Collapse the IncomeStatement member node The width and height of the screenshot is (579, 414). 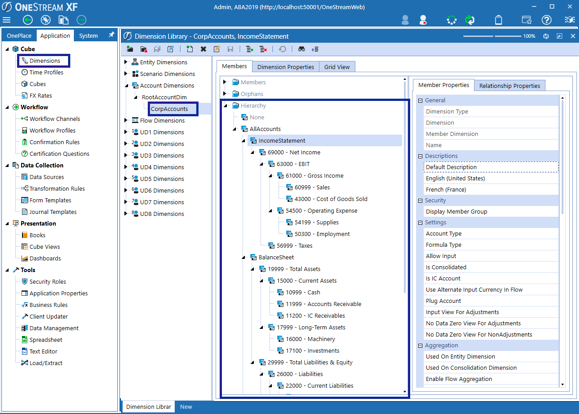244,141
